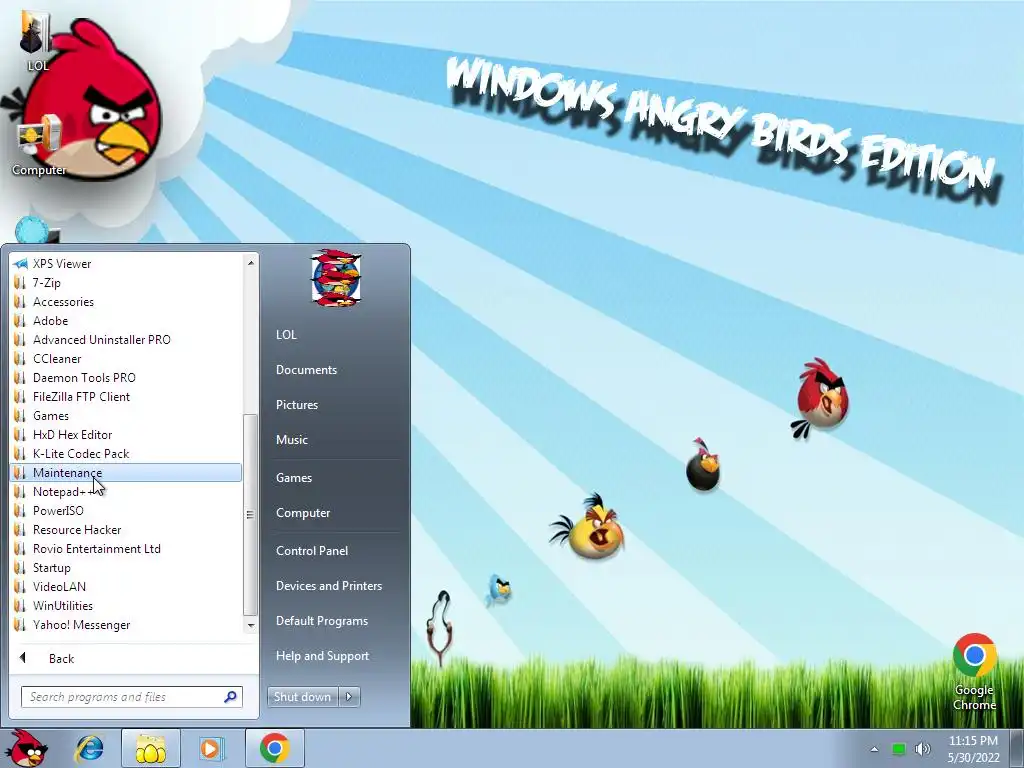This screenshot has width=1024, height=768.
Task: Click programs list scroll up arrow
Action: tap(250, 263)
